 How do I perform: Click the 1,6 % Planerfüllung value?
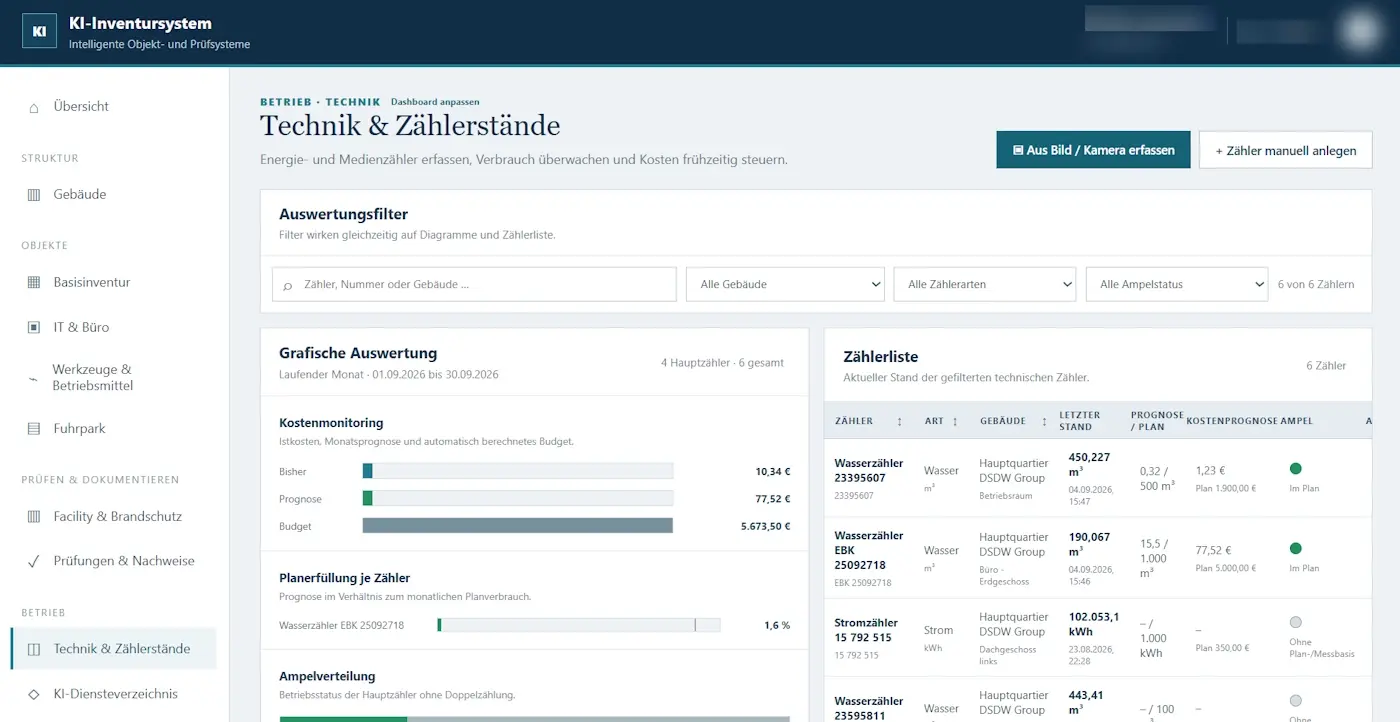[777, 625]
